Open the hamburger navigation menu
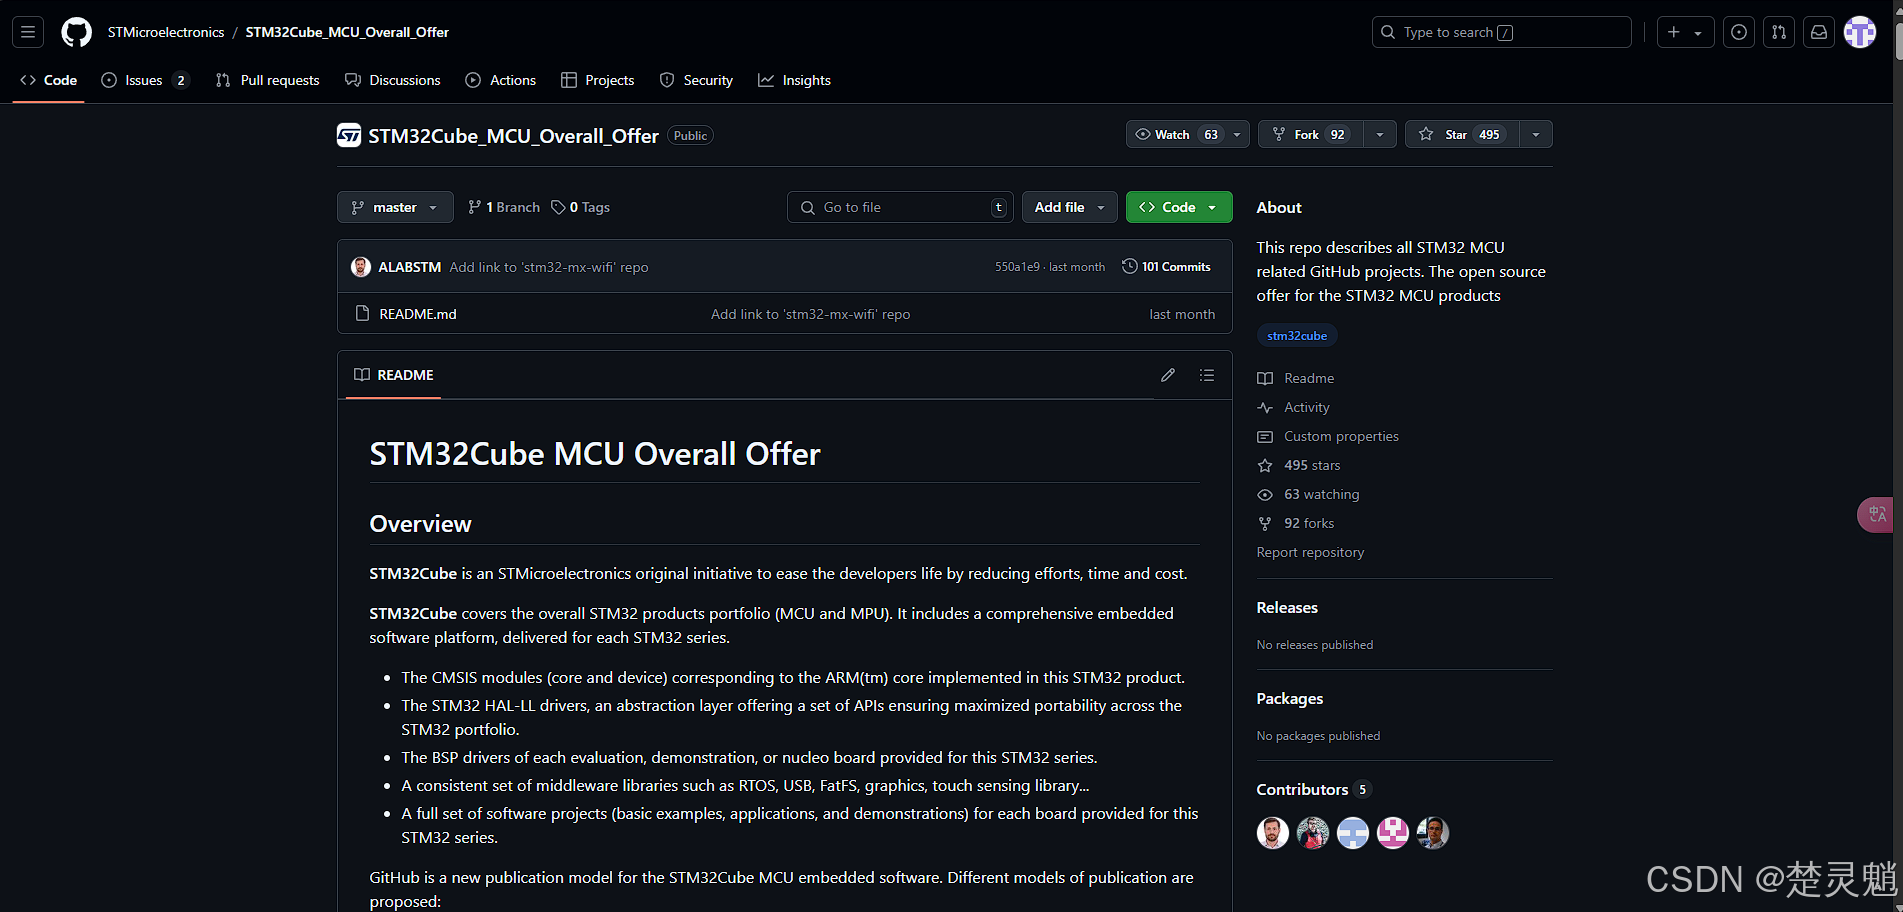1903x912 pixels. 28,32
